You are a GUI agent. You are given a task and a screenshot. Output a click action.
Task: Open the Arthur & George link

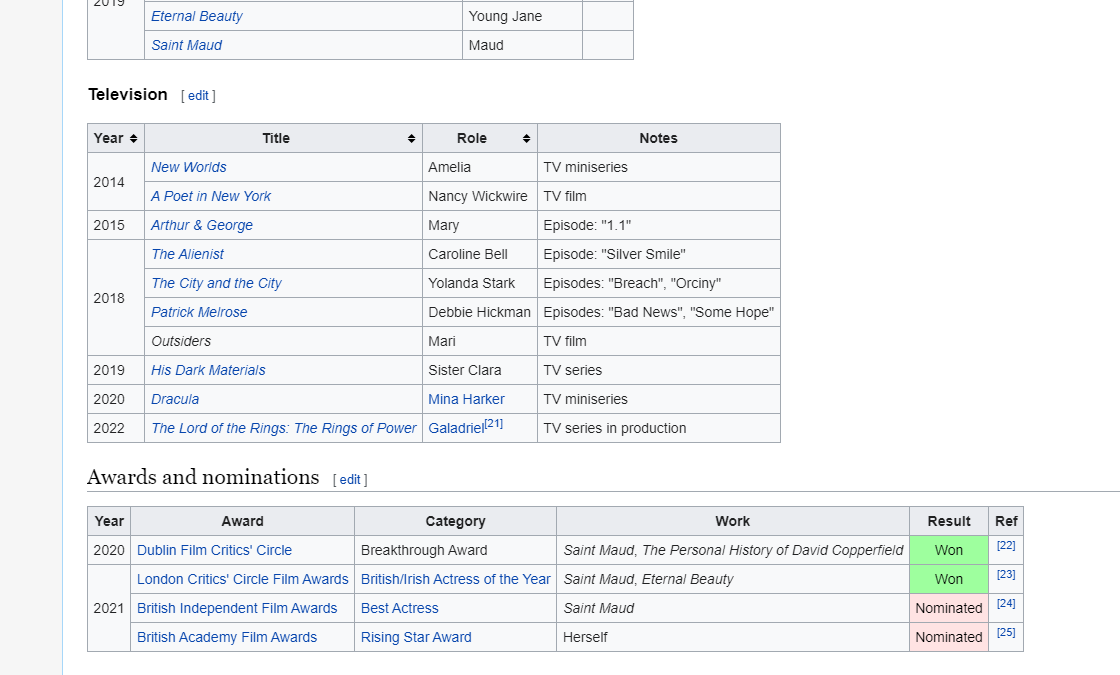201,225
